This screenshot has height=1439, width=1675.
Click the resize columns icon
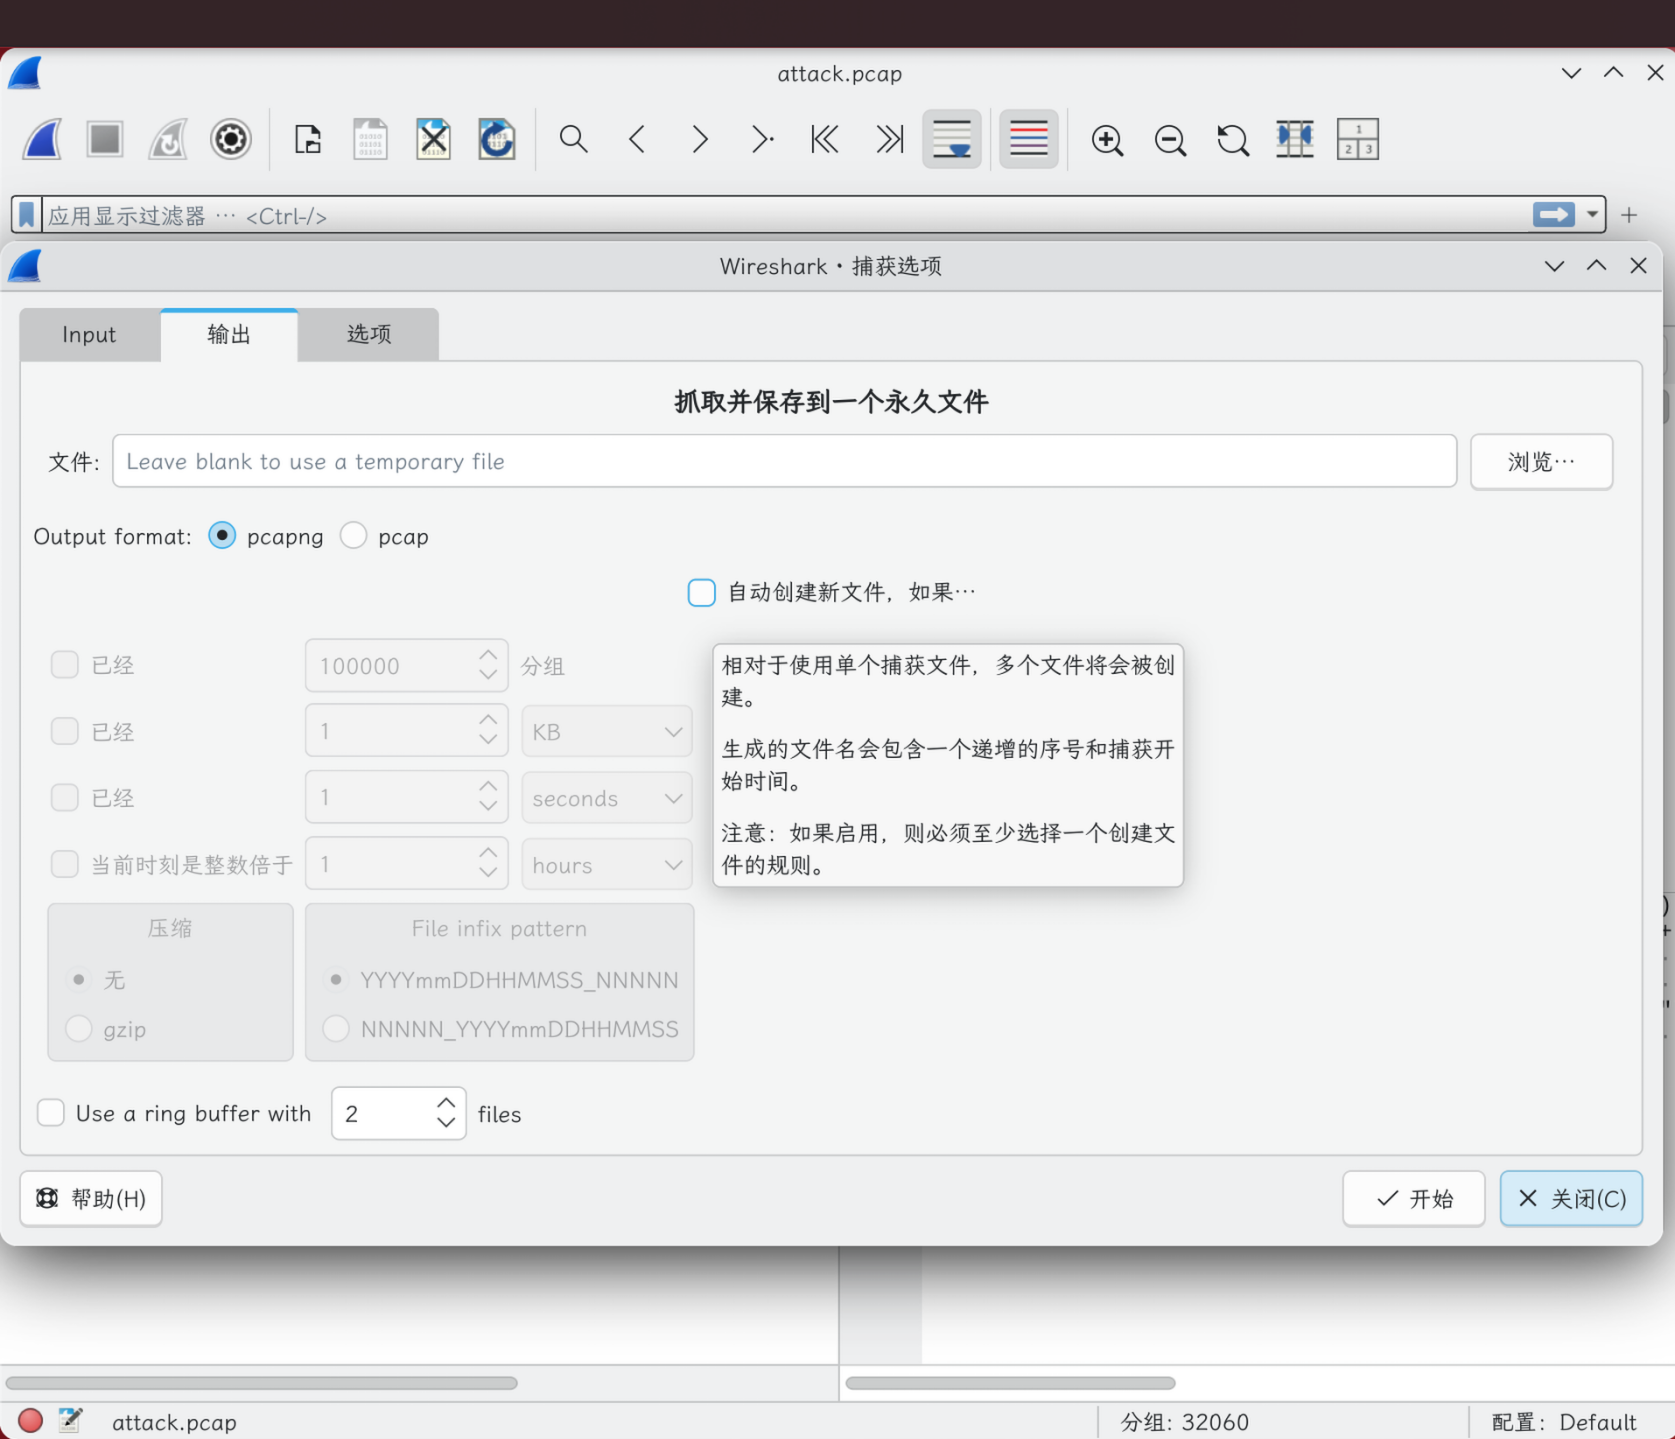tap(1295, 139)
